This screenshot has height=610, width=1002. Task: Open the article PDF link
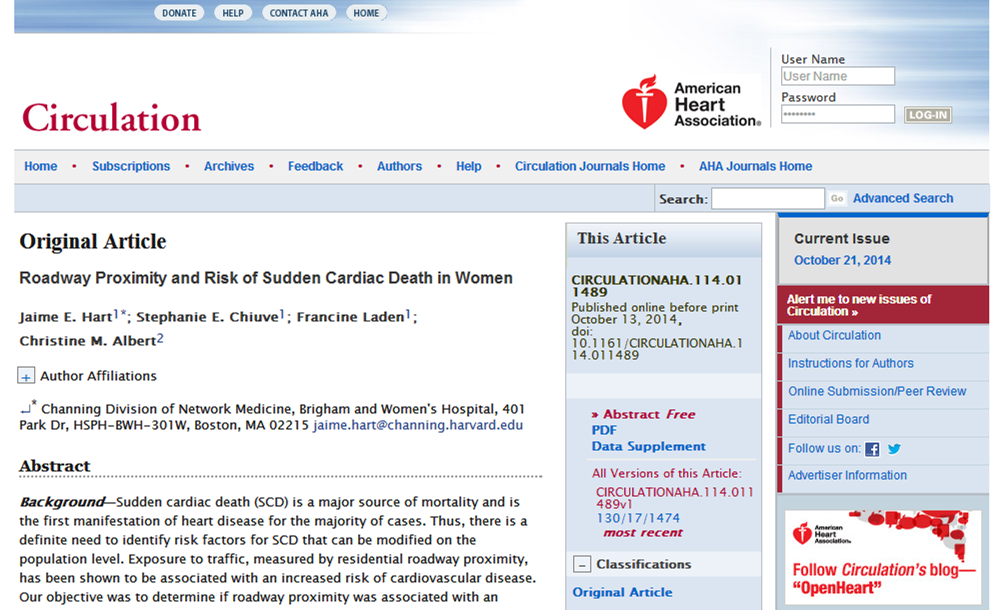tap(604, 430)
